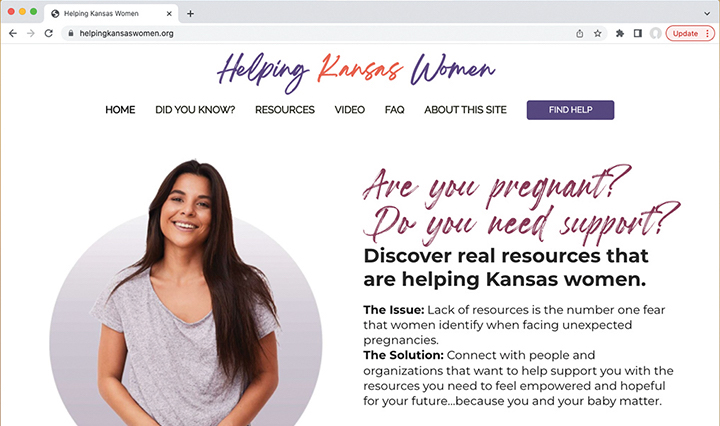Bookmark this page with the star icon

point(597,34)
